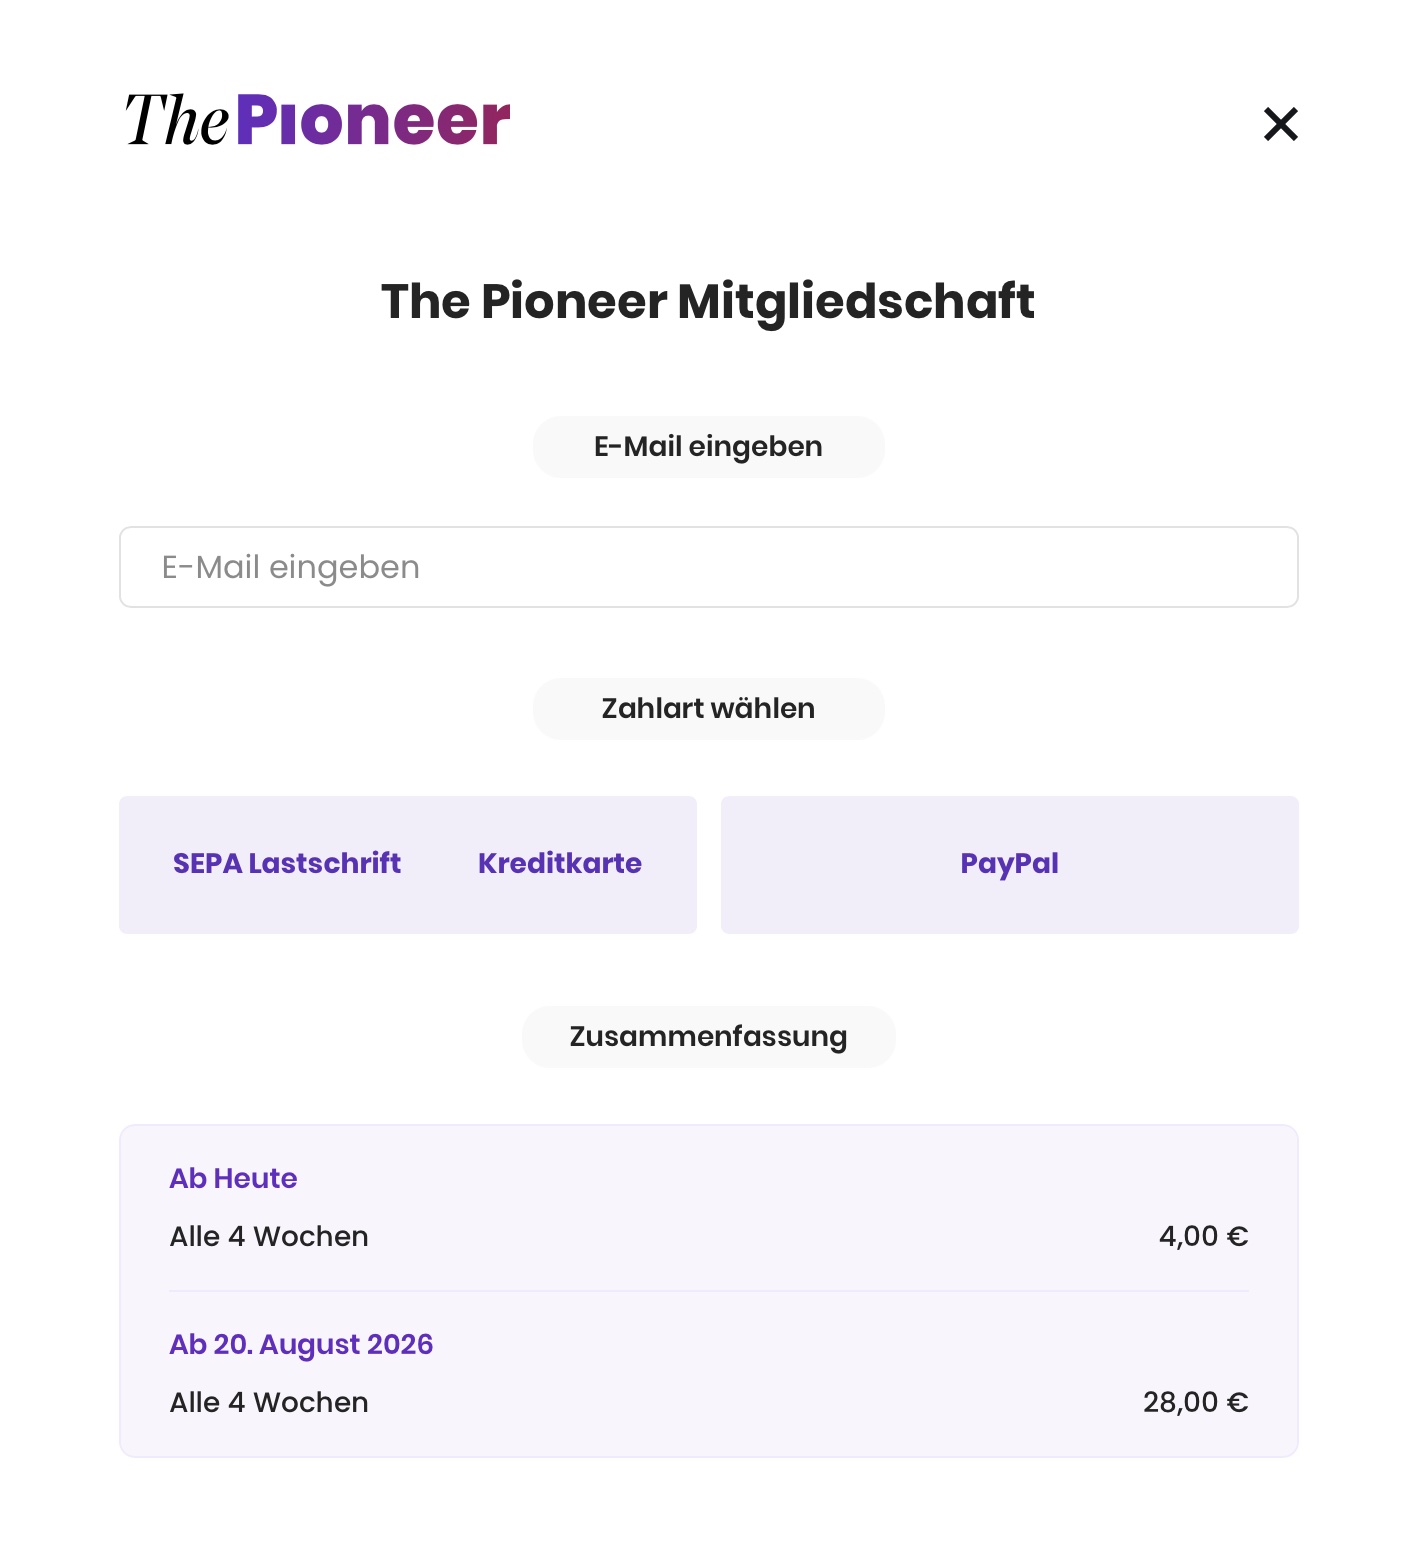1412x1564 pixels.
Task: Click the first Alle 4 Wochen row
Action: [x=268, y=1236]
